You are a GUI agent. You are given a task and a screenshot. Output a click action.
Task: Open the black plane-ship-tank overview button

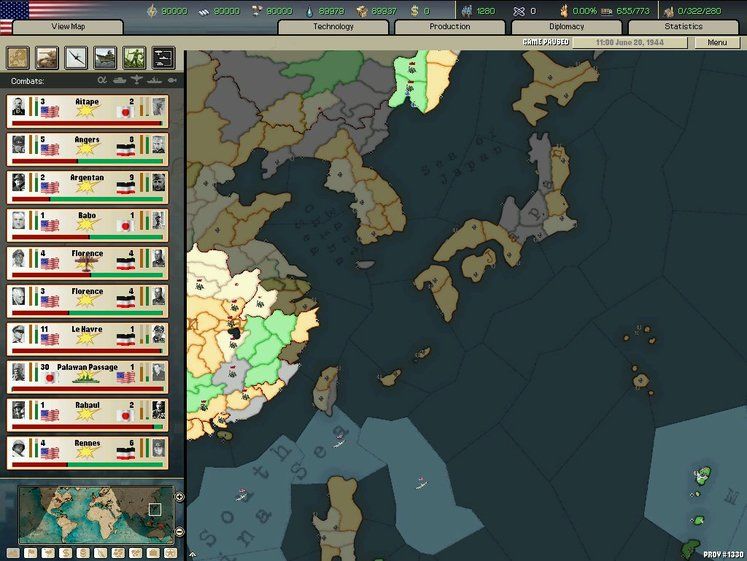(163, 58)
